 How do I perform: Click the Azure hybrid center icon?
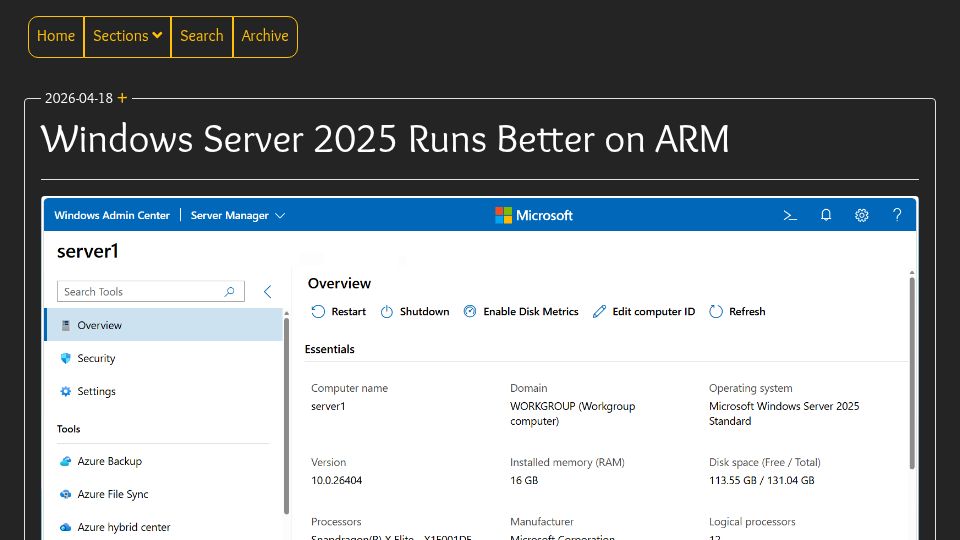pyautogui.click(x=66, y=527)
